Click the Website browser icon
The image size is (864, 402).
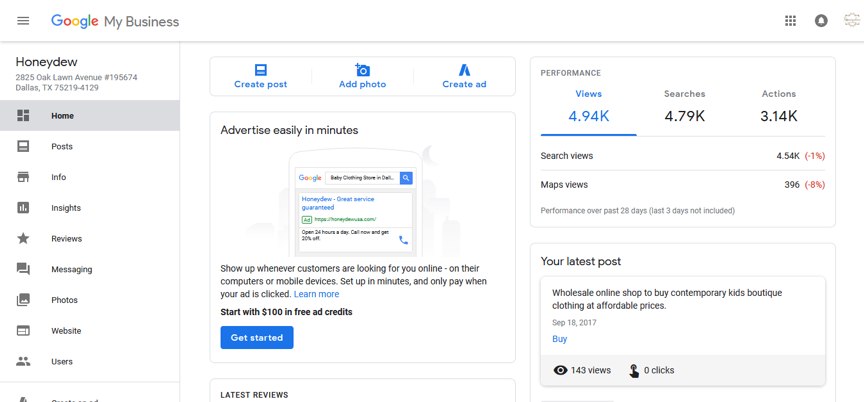[23, 331]
